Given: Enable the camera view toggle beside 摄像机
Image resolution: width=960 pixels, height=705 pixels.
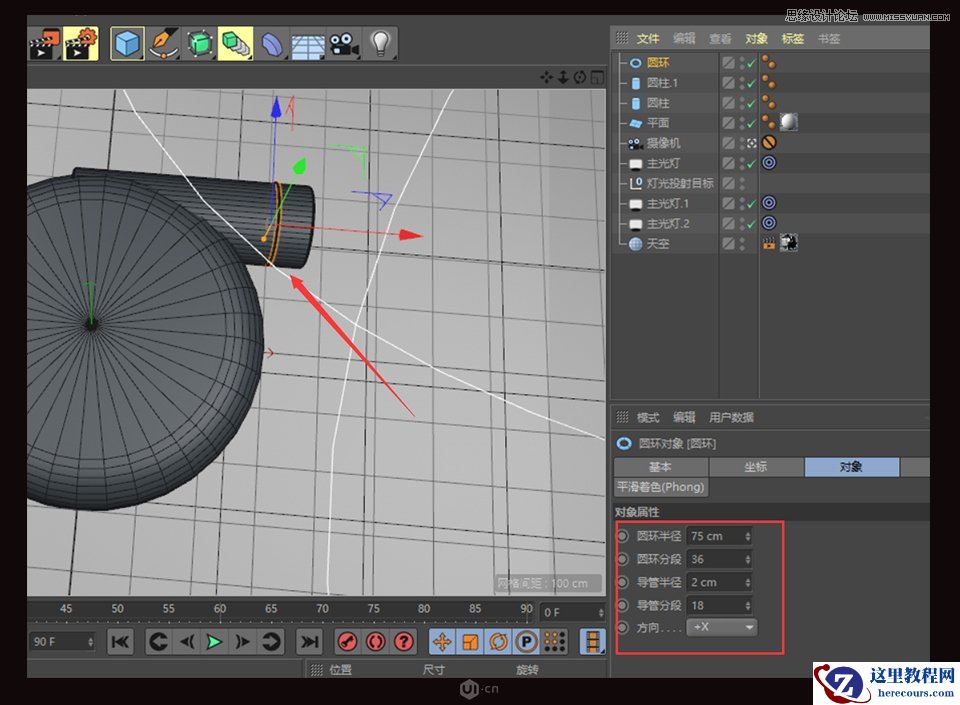Looking at the screenshot, I should pyautogui.click(x=750, y=142).
